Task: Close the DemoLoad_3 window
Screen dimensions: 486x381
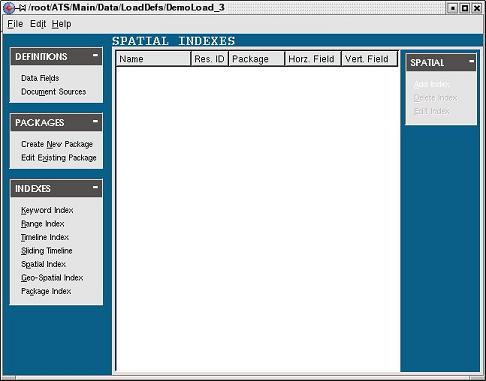Action: 477,8
